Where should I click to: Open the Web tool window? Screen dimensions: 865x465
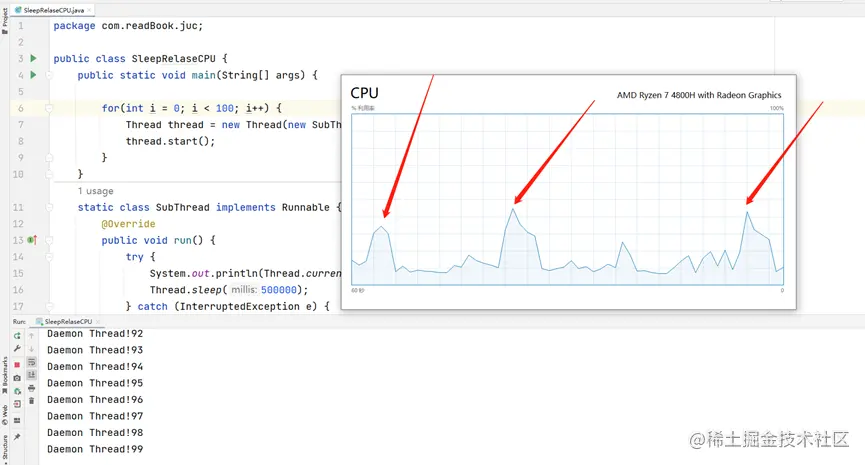(x=4, y=415)
